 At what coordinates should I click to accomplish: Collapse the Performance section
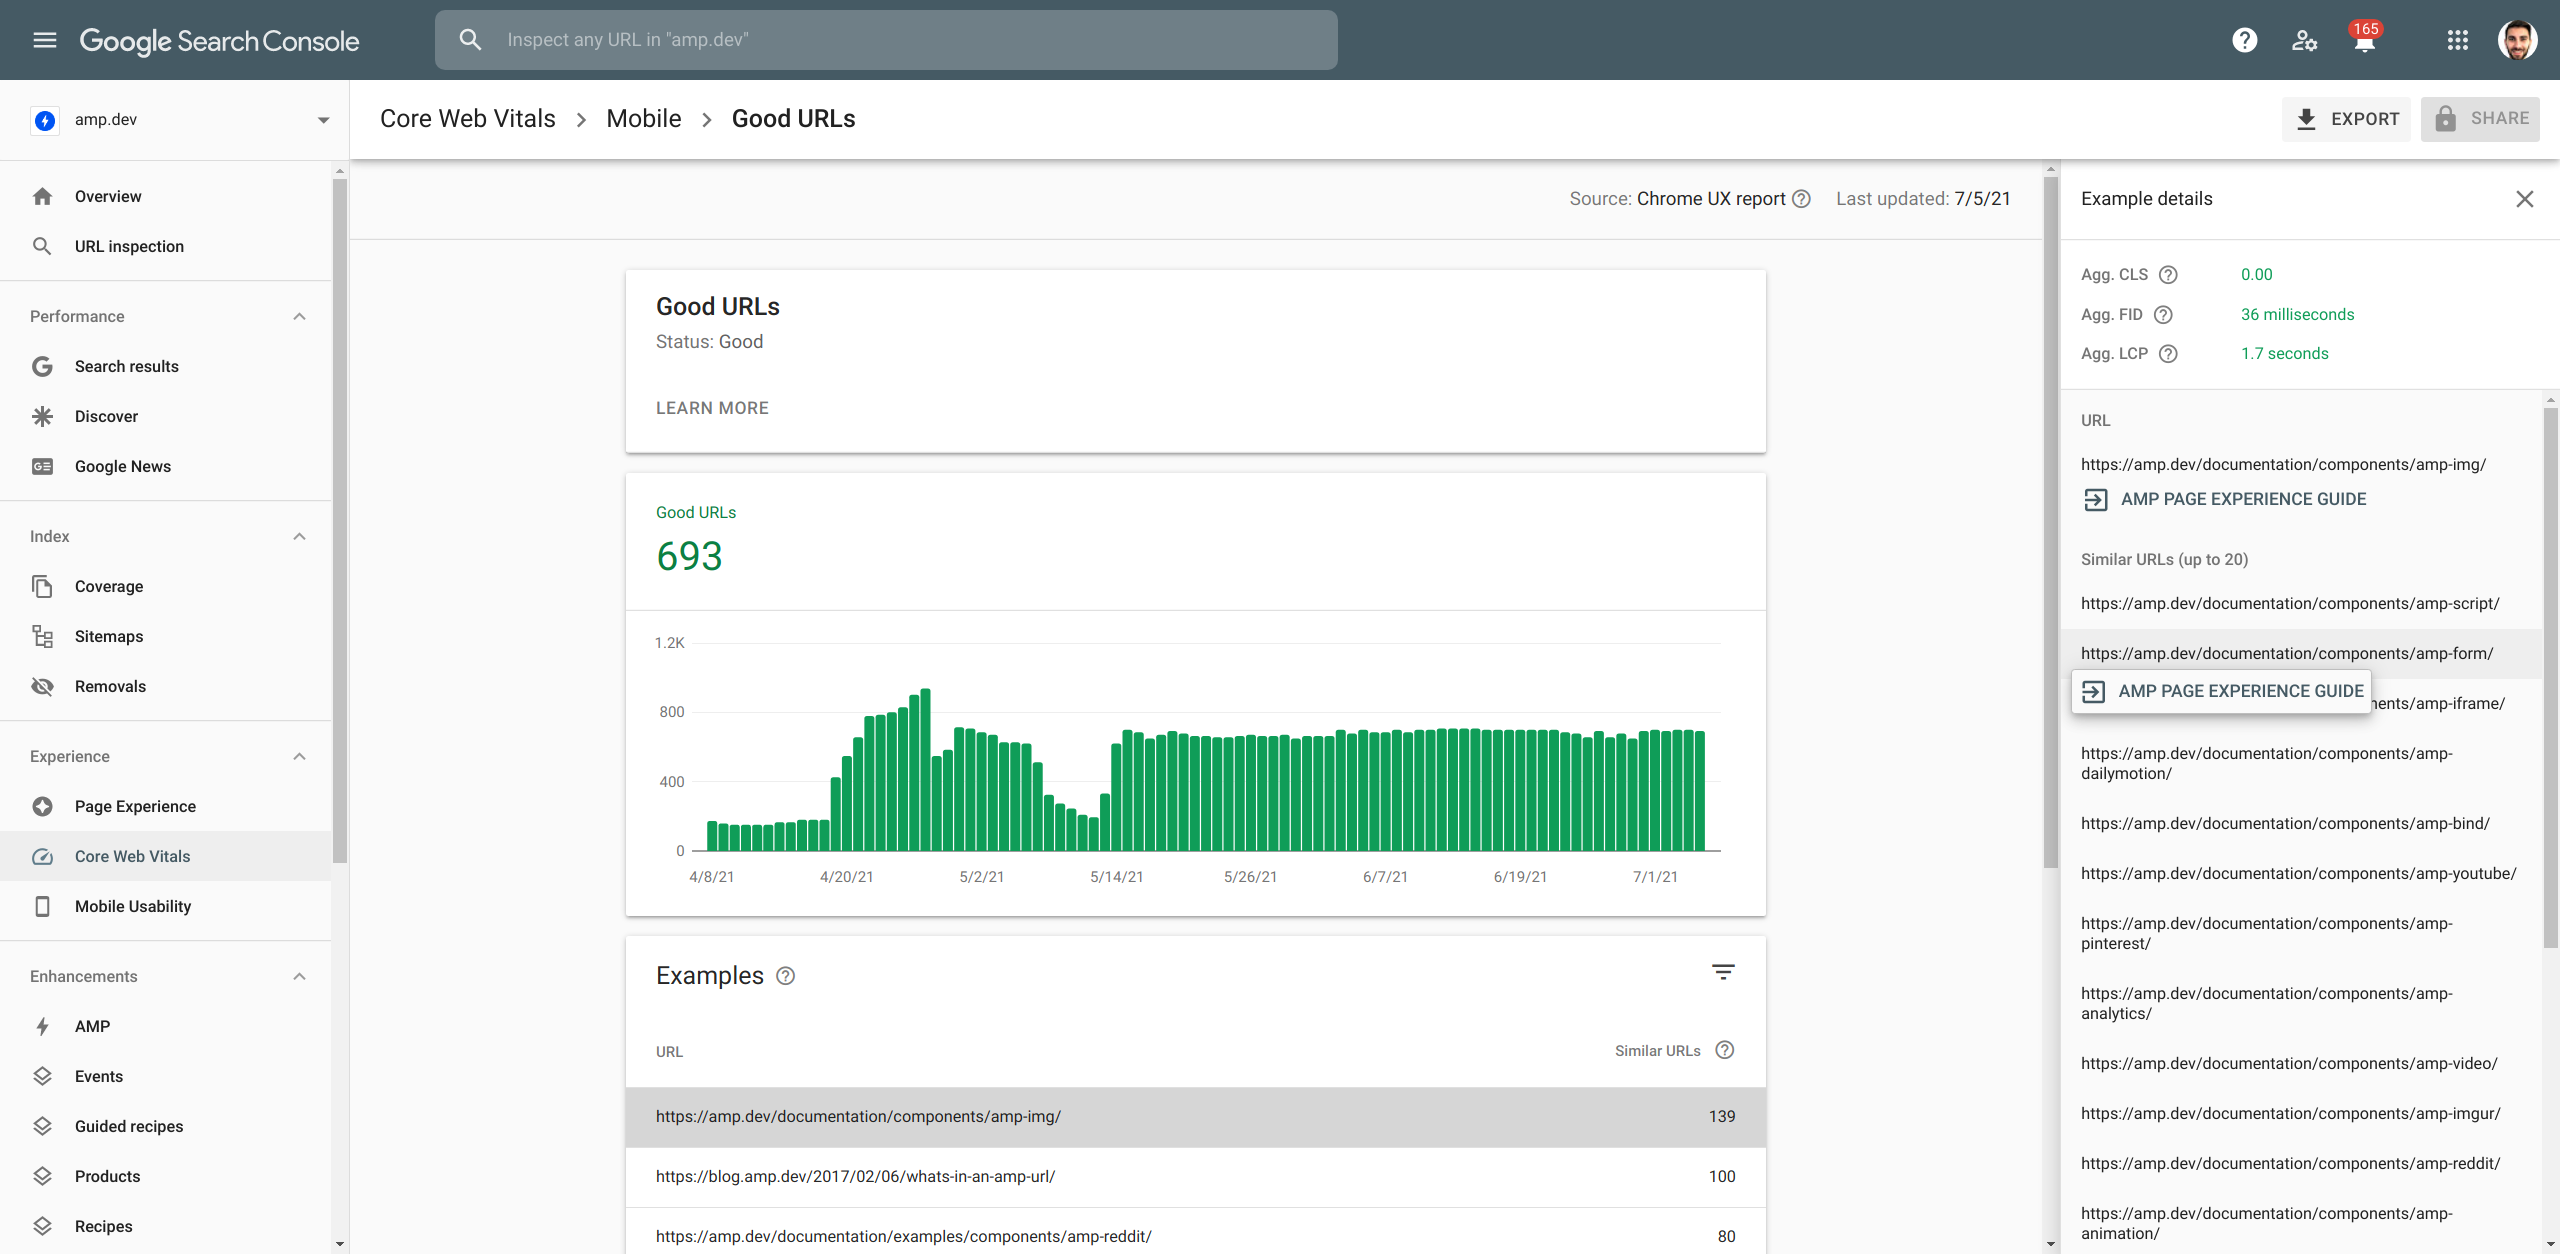pyautogui.click(x=299, y=316)
